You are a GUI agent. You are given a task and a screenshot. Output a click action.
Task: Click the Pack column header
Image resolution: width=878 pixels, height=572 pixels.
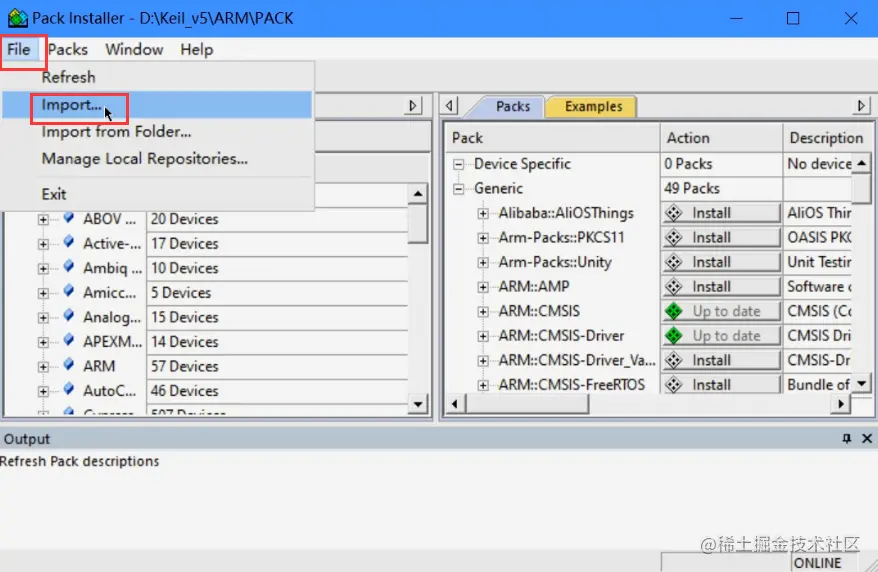[553, 138]
